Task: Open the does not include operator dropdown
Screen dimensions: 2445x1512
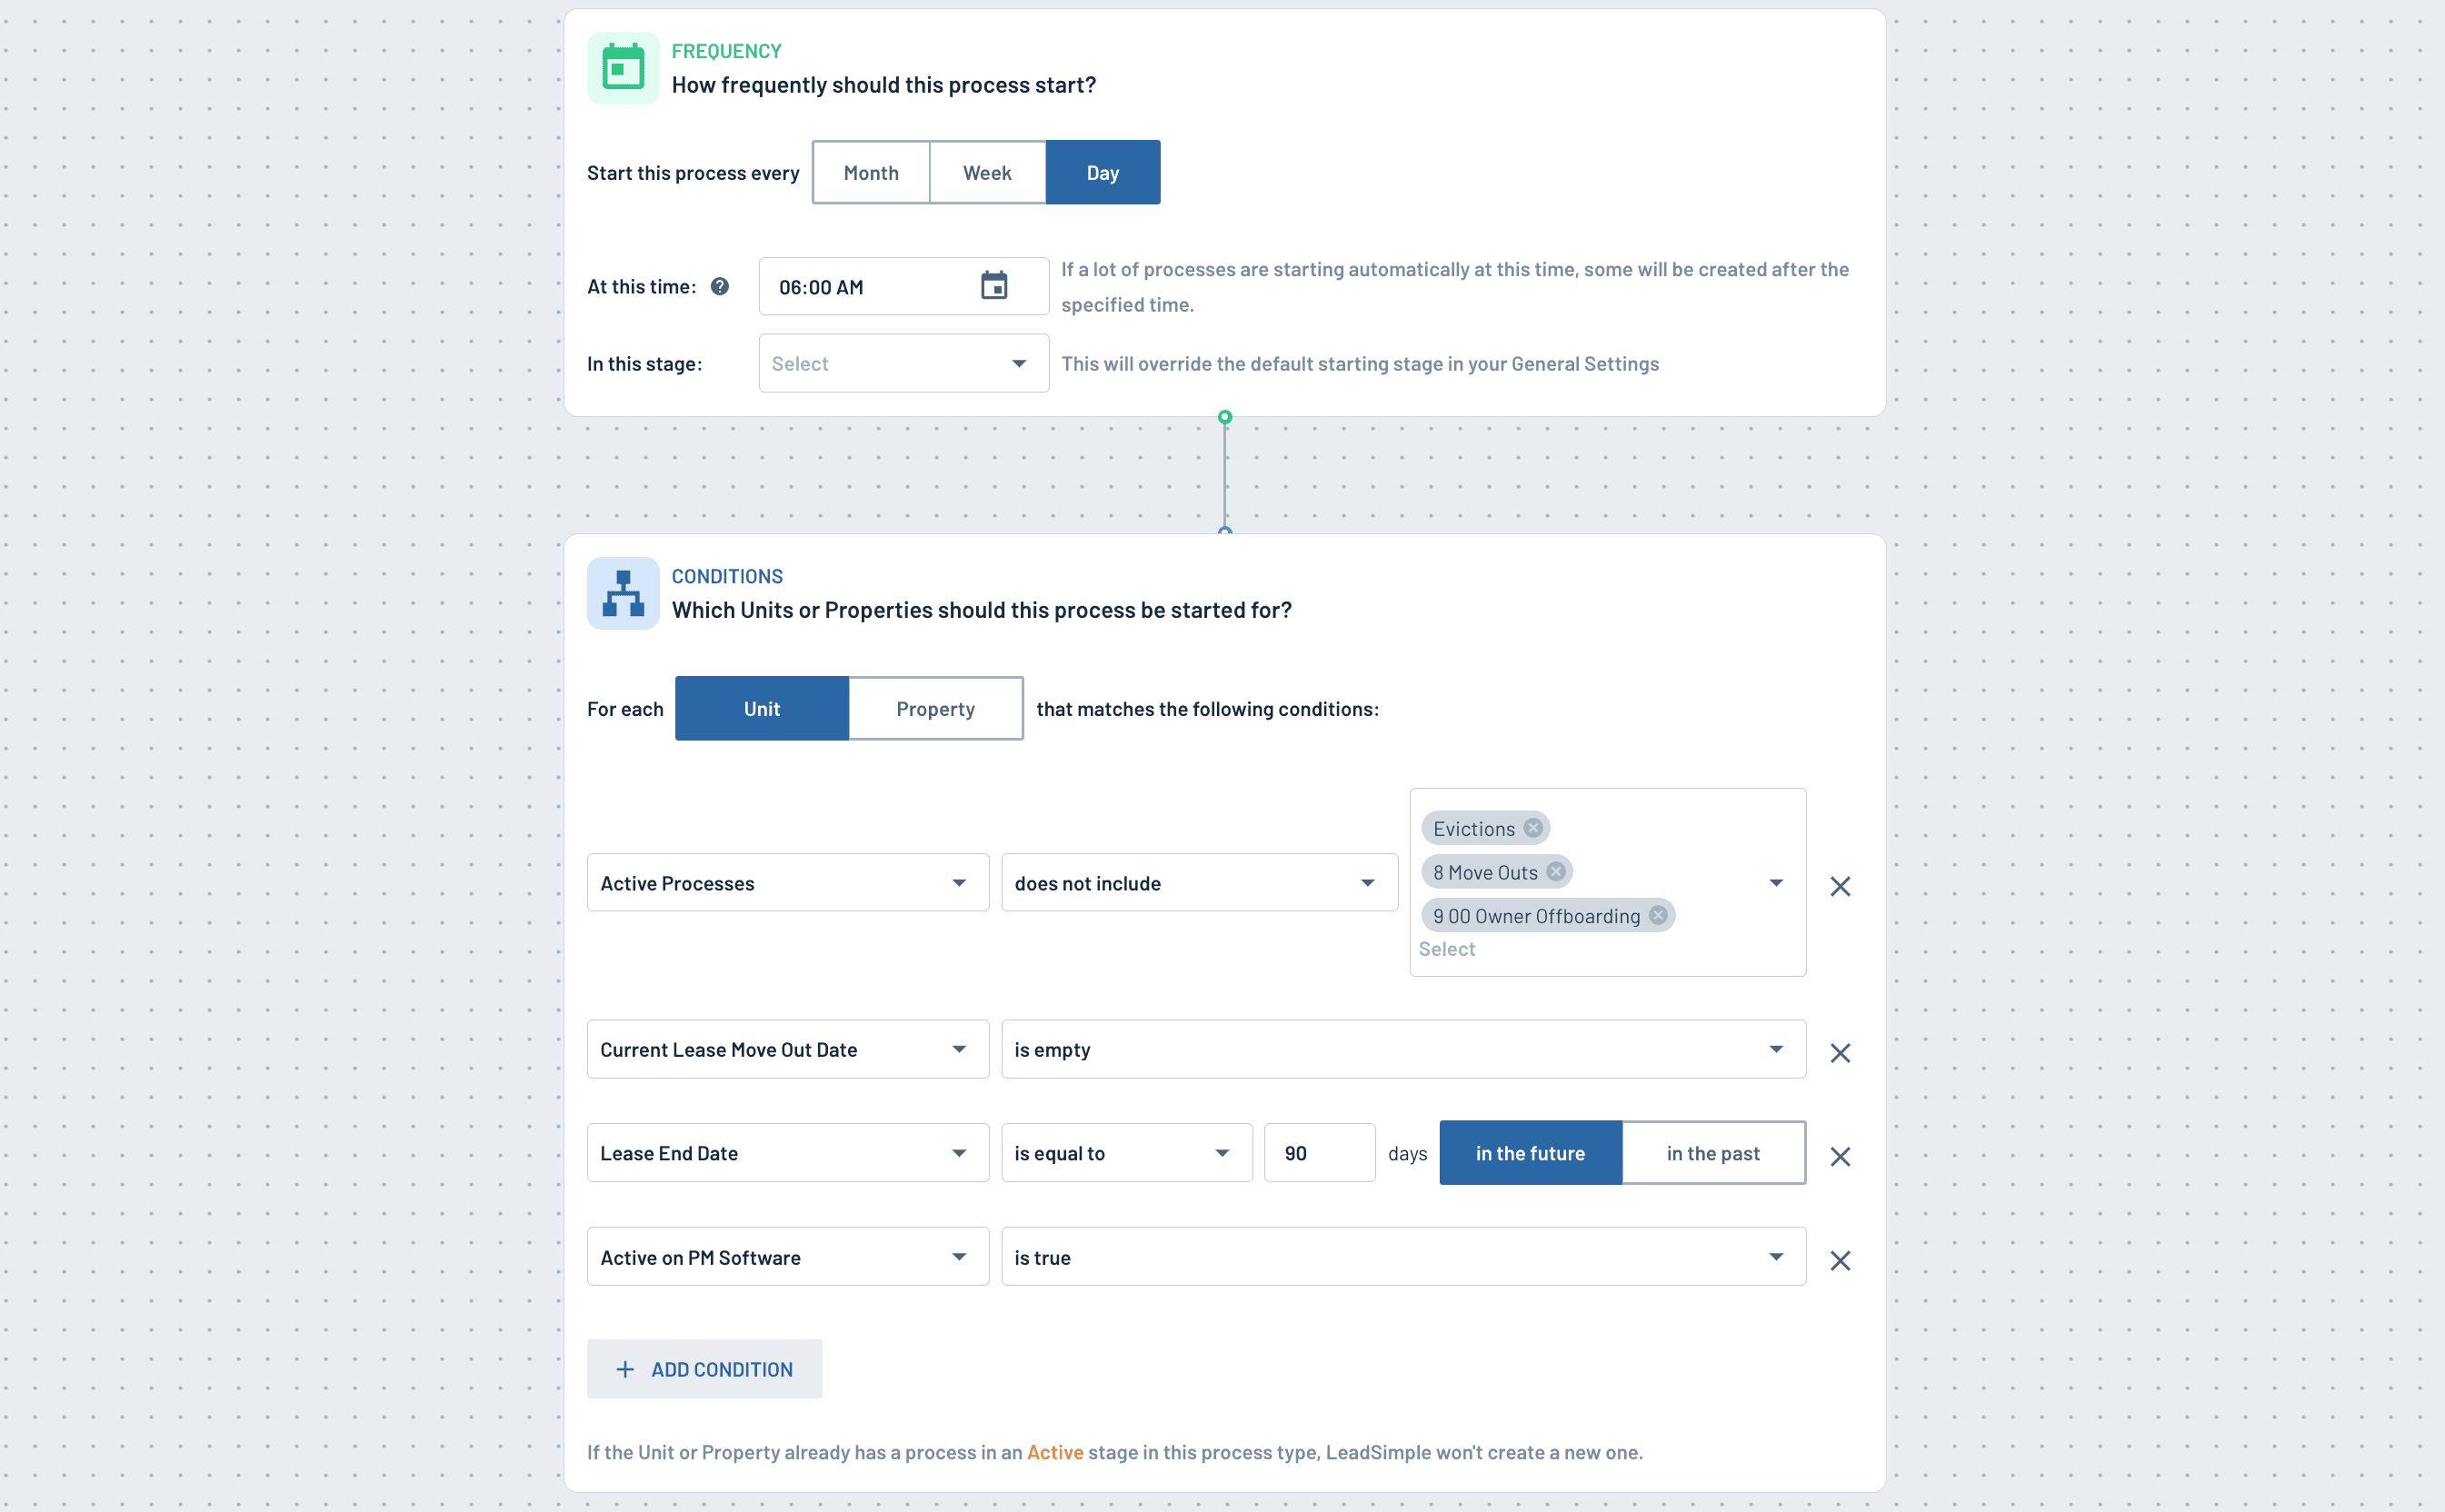Action: tap(1198, 883)
